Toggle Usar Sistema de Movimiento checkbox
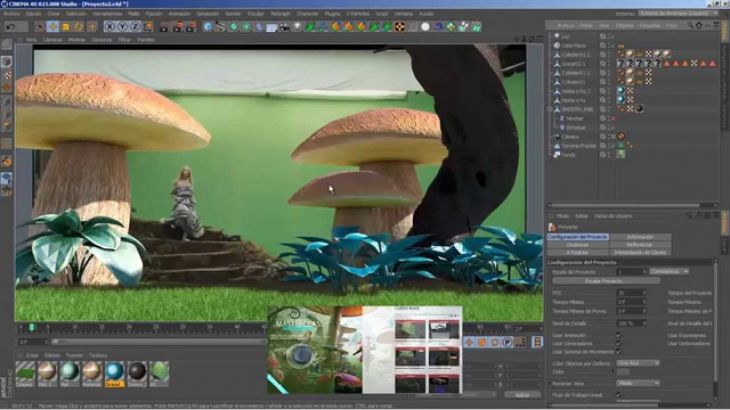Screen dimensions: 730x410 (x=619, y=352)
